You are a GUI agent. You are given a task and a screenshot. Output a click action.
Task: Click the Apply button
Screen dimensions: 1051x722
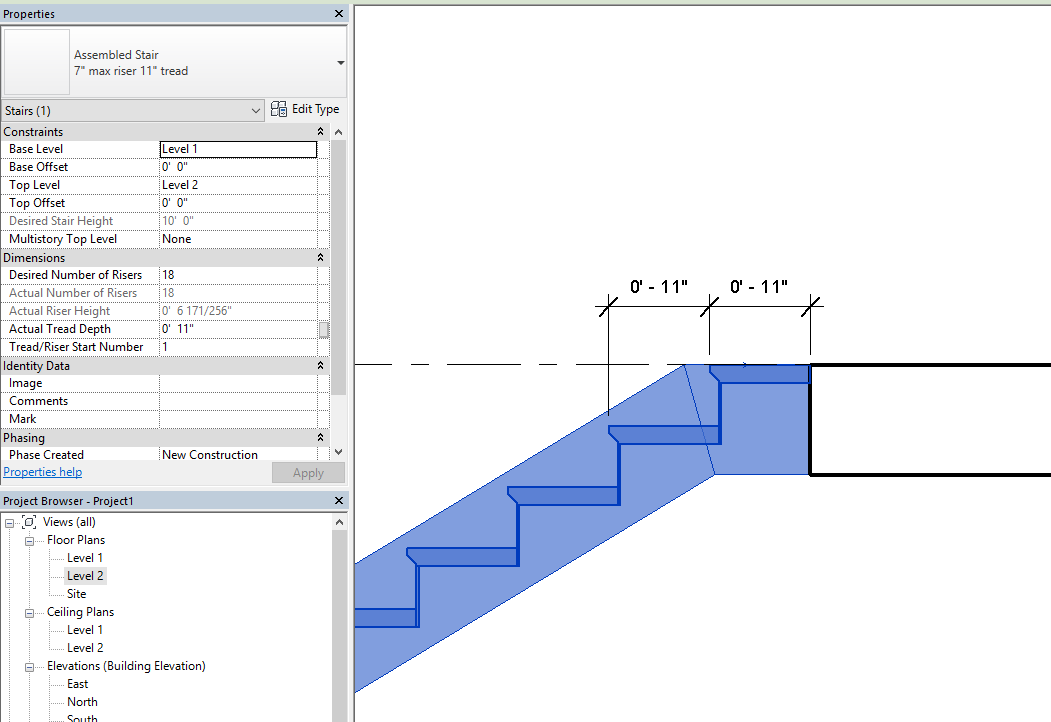308,473
